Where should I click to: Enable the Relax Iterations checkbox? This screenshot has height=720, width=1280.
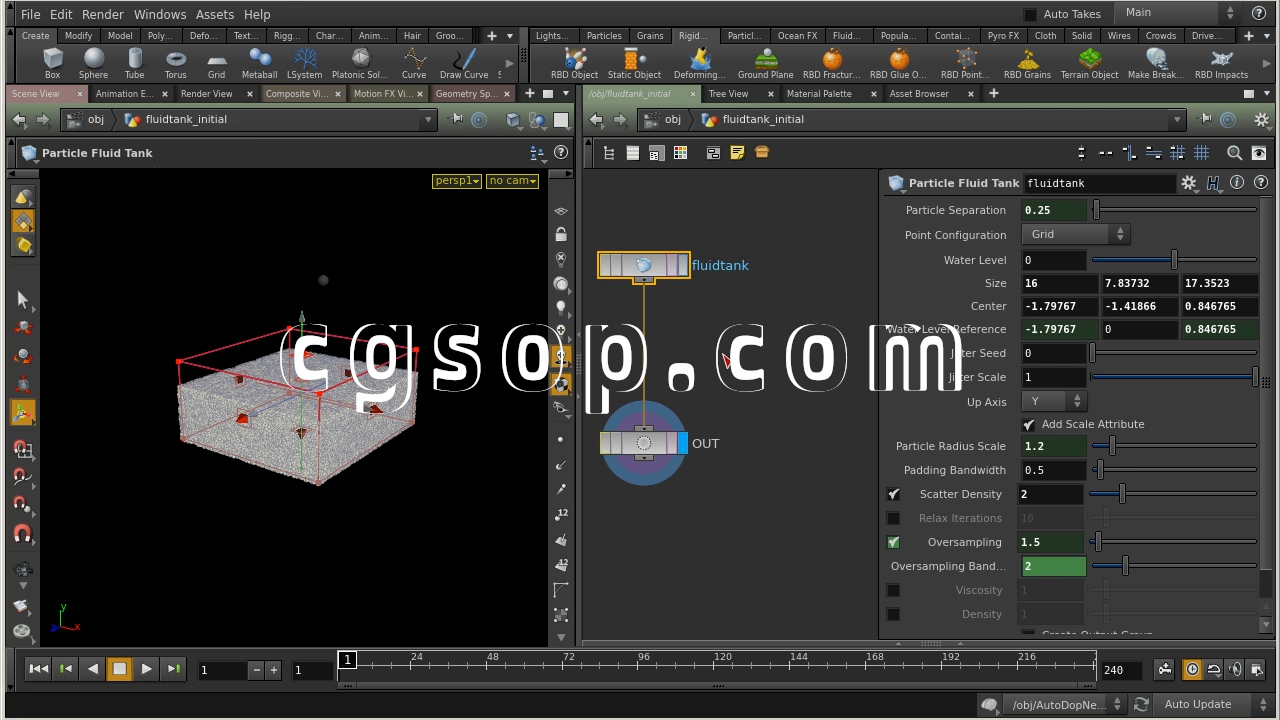pyautogui.click(x=893, y=518)
